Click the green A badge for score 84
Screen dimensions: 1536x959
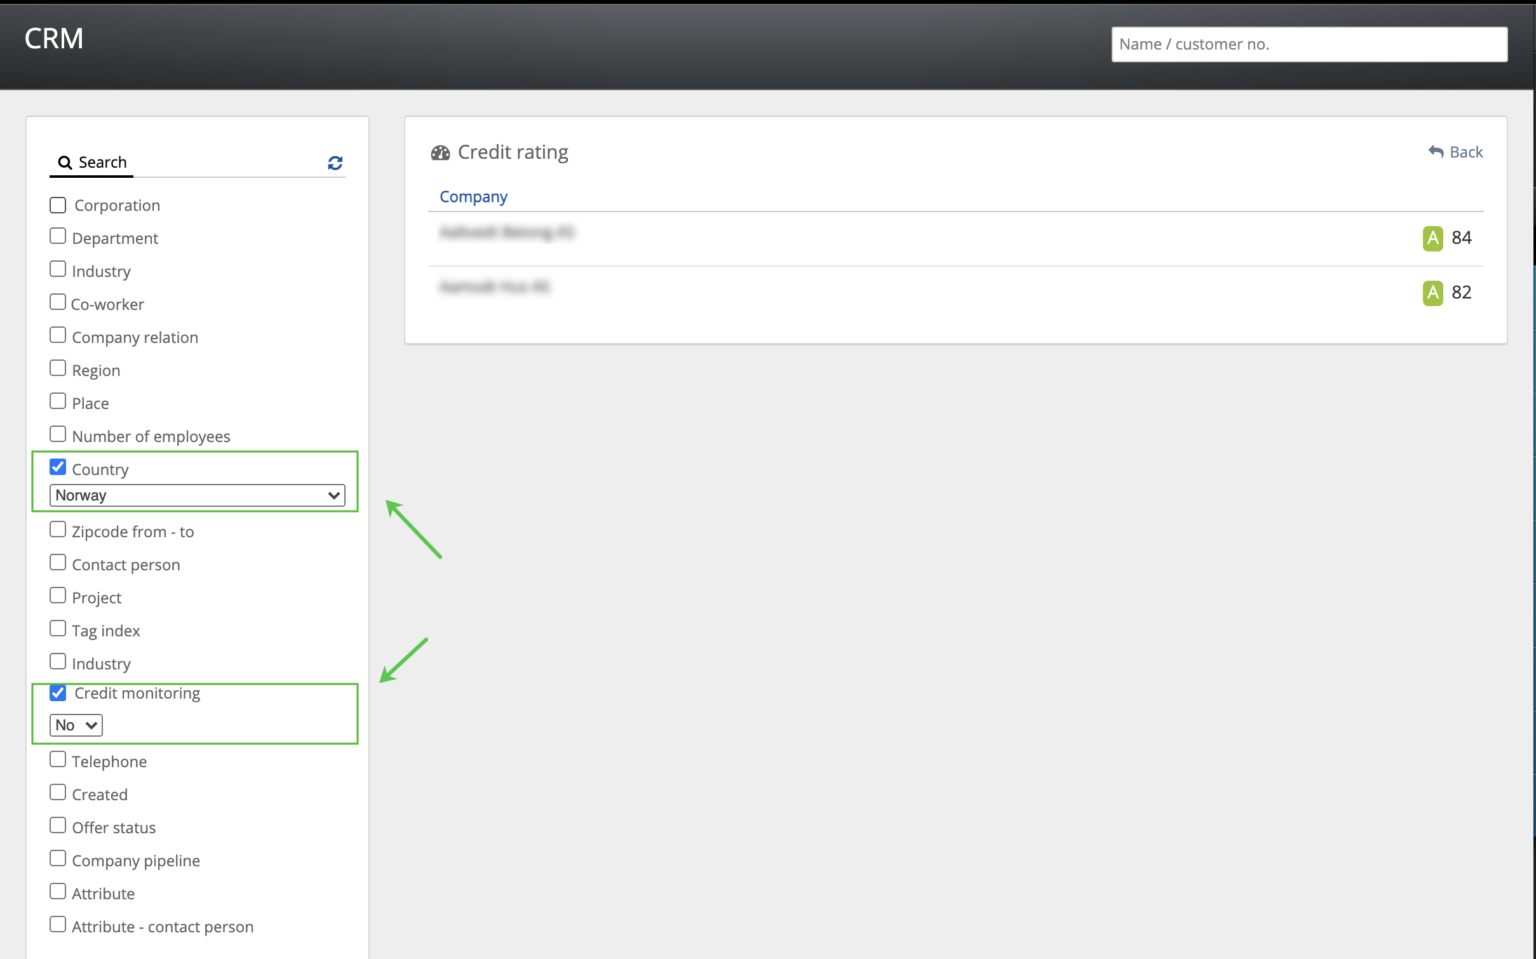click(1432, 238)
